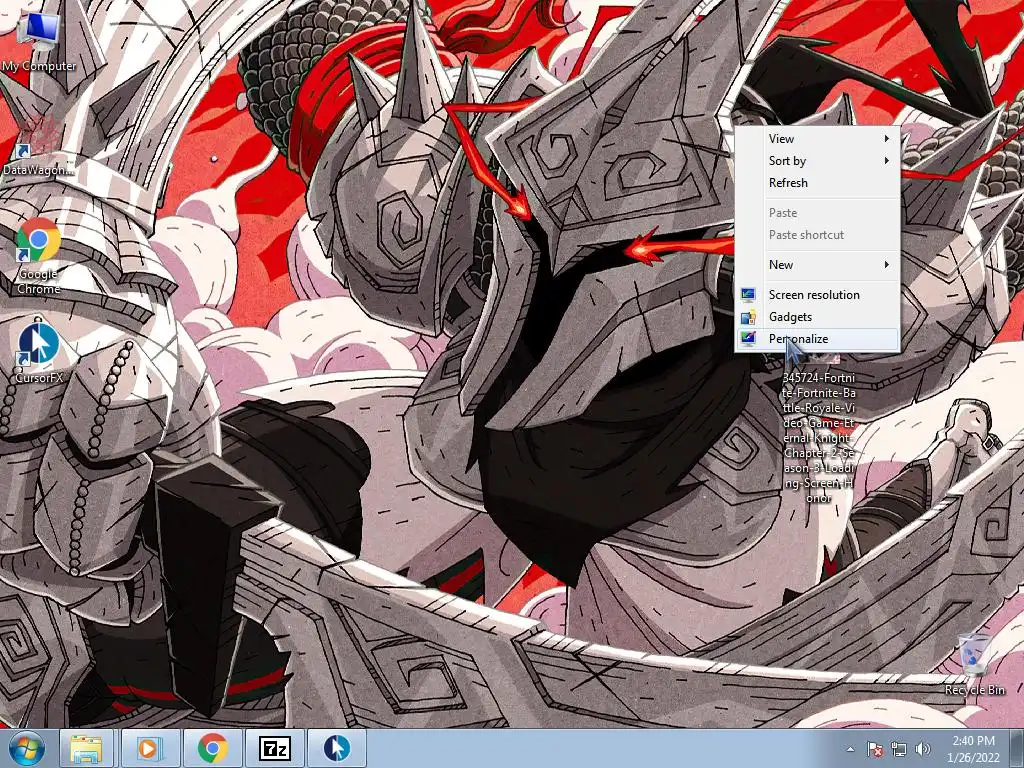The width and height of the screenshot is (1024, 768).
Task: Select the Google Chrome desktop shortcut
Action: [39, 256]
